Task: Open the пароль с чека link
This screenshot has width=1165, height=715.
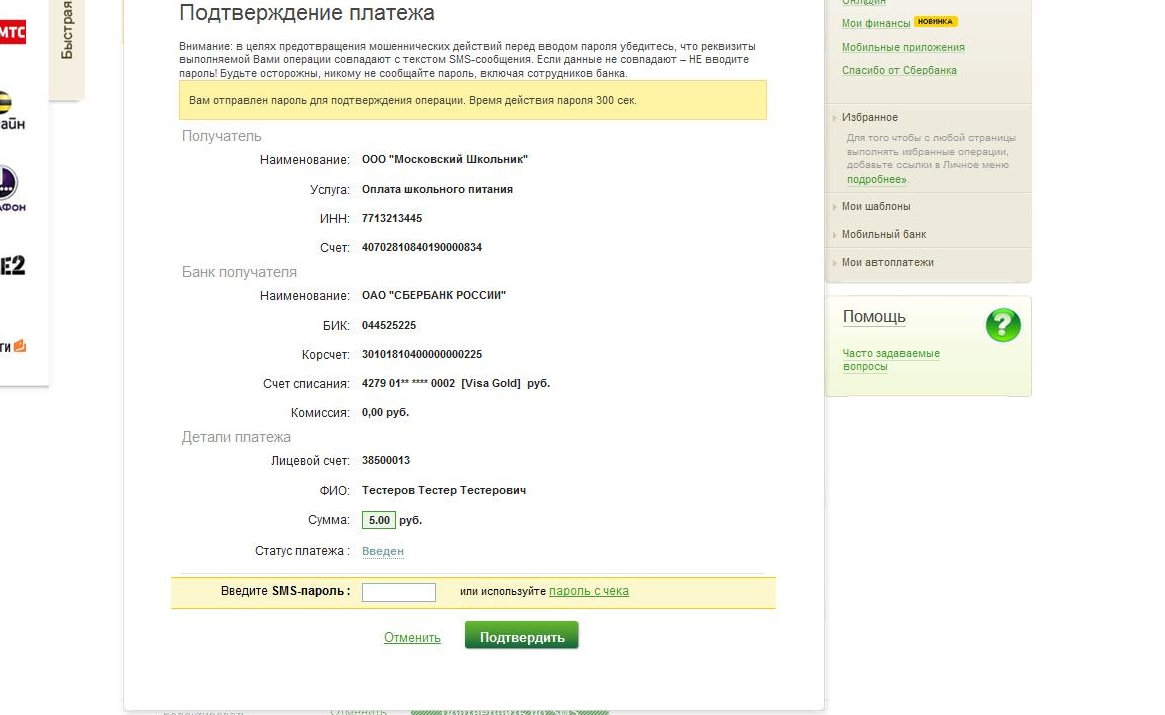Action: pyautogui.click(x=588, y=591)
